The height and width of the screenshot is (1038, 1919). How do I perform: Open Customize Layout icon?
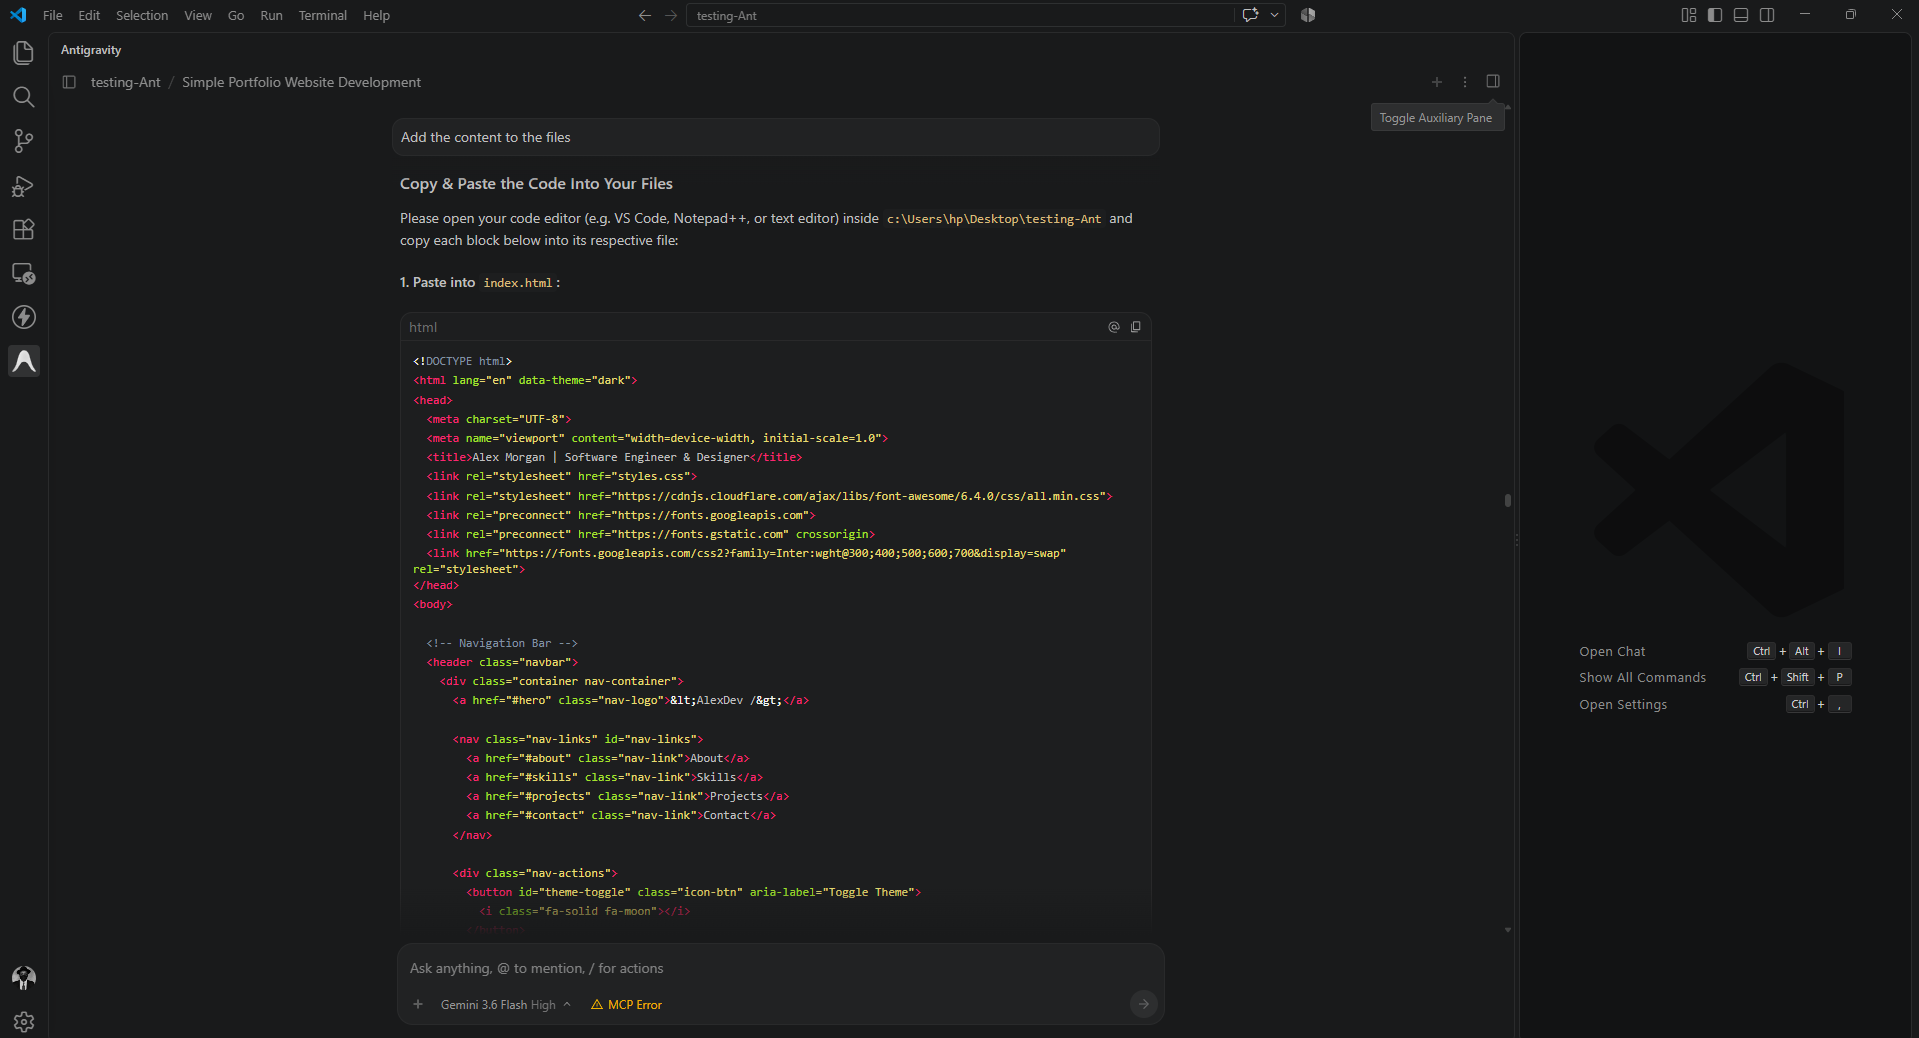point(1689,15)
